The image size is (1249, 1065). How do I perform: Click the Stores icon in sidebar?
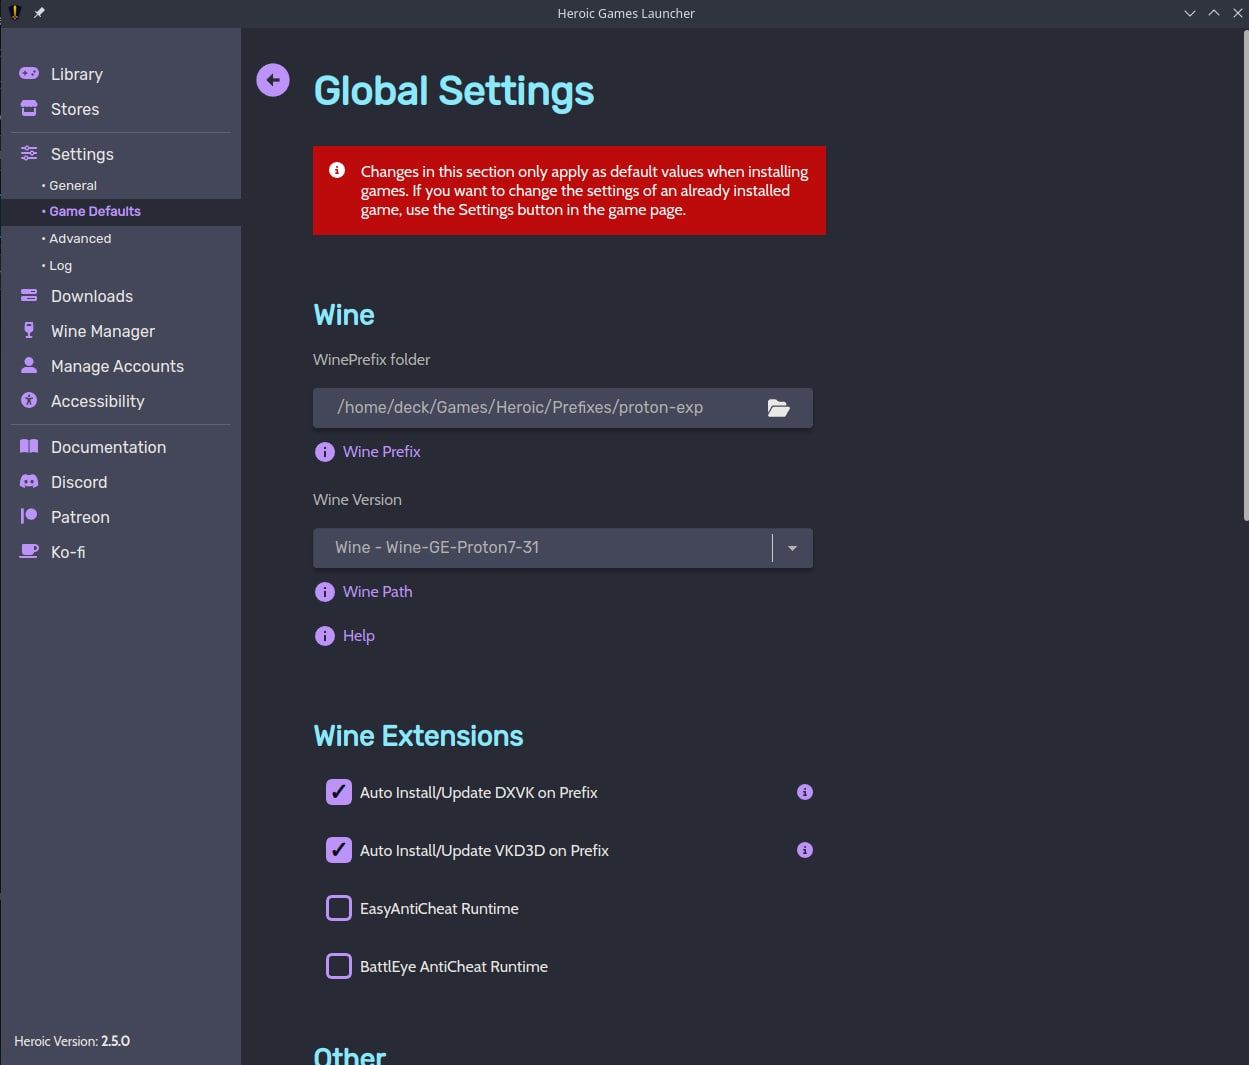point(27,108)
